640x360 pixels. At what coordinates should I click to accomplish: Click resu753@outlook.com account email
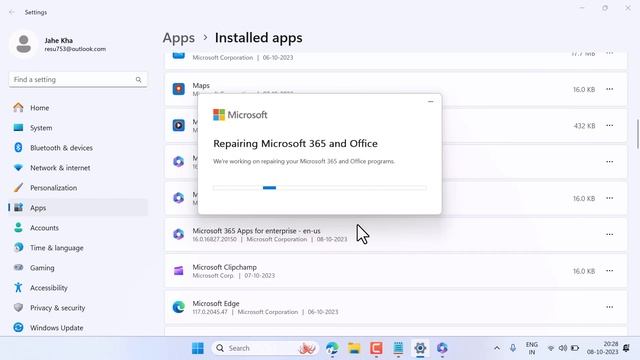[x=75, y=49]
